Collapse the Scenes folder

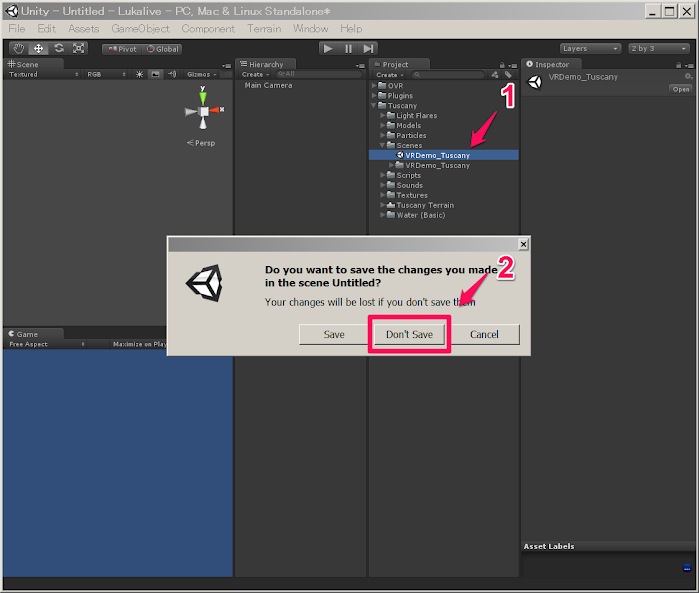(382, 145)
